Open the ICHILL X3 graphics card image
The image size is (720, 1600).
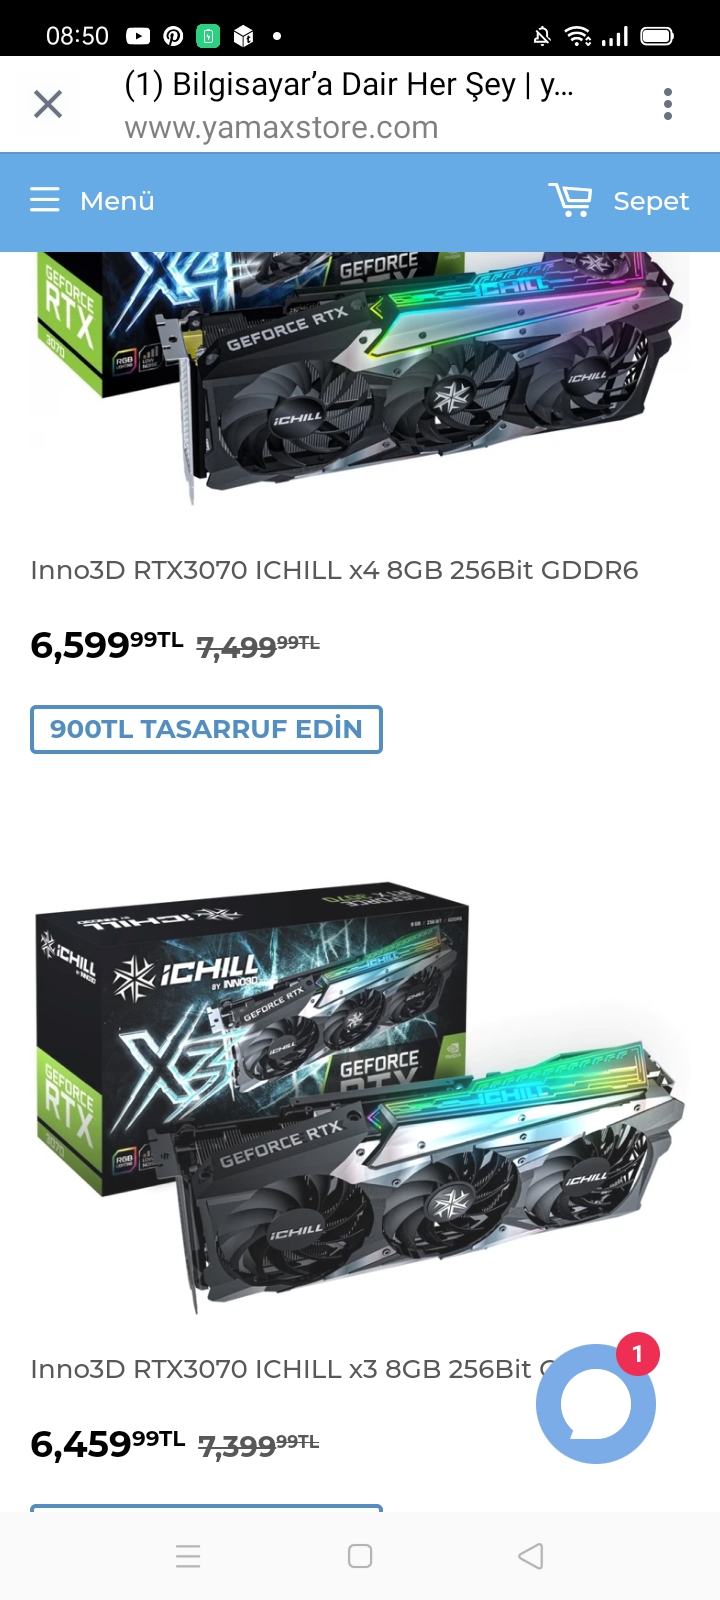[360, 1095]
